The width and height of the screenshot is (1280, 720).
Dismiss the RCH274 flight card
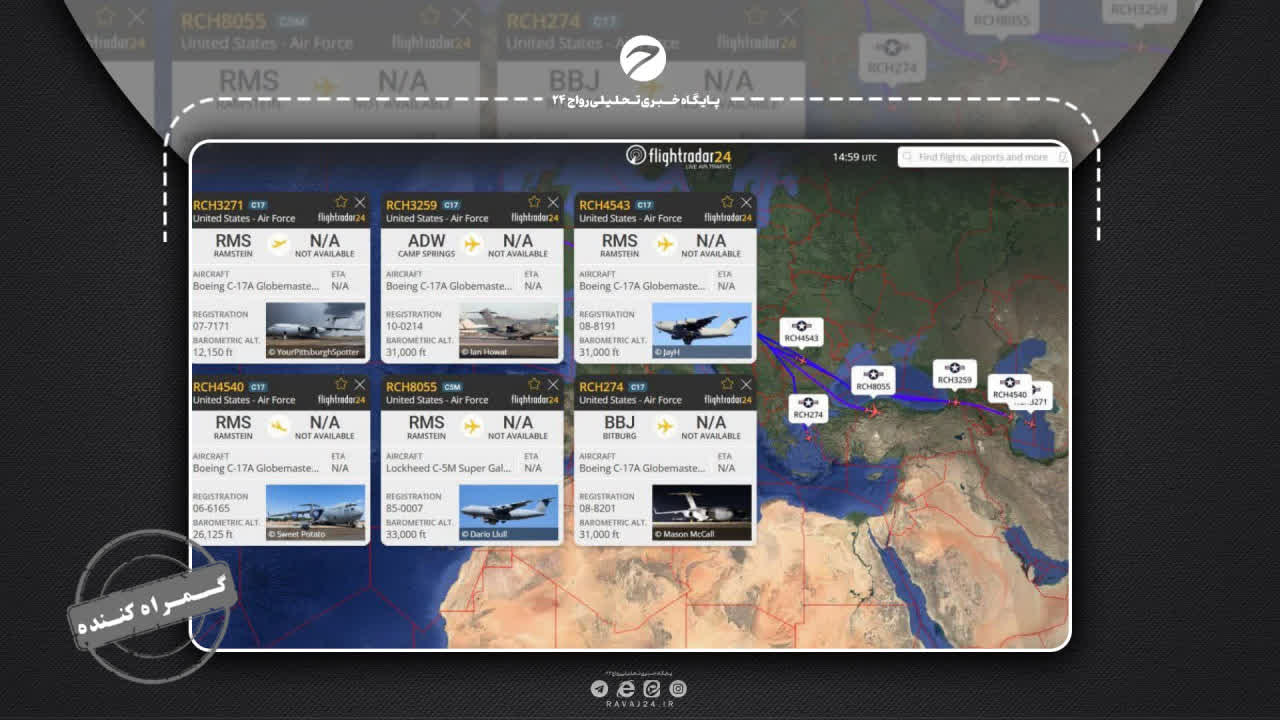pos(746,384)
